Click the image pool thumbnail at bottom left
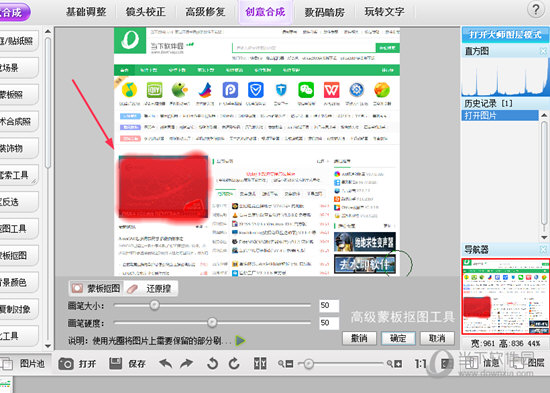Screen dimensions: 550x393 click(x=6, y=385)
